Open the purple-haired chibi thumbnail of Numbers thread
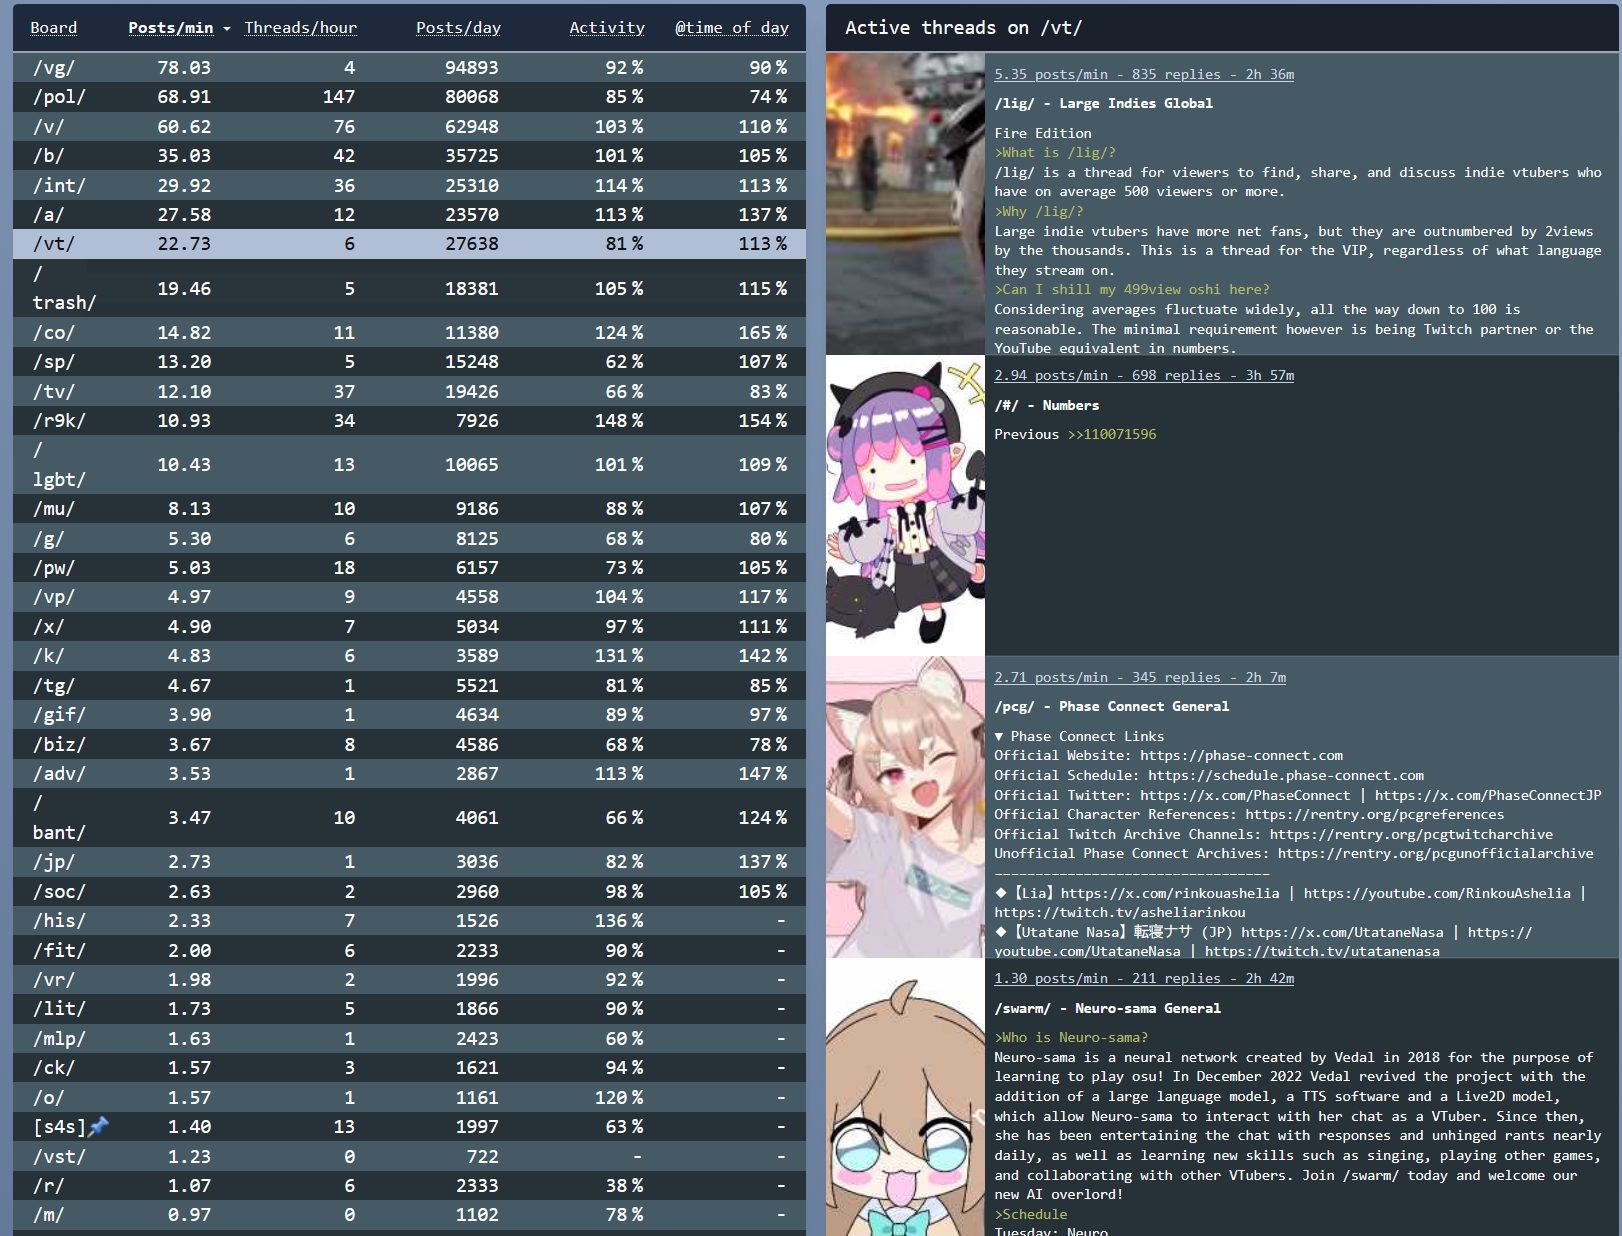Image resolution: width=1622 pixels, height=1236 pixels. click(x=905, y=505)
